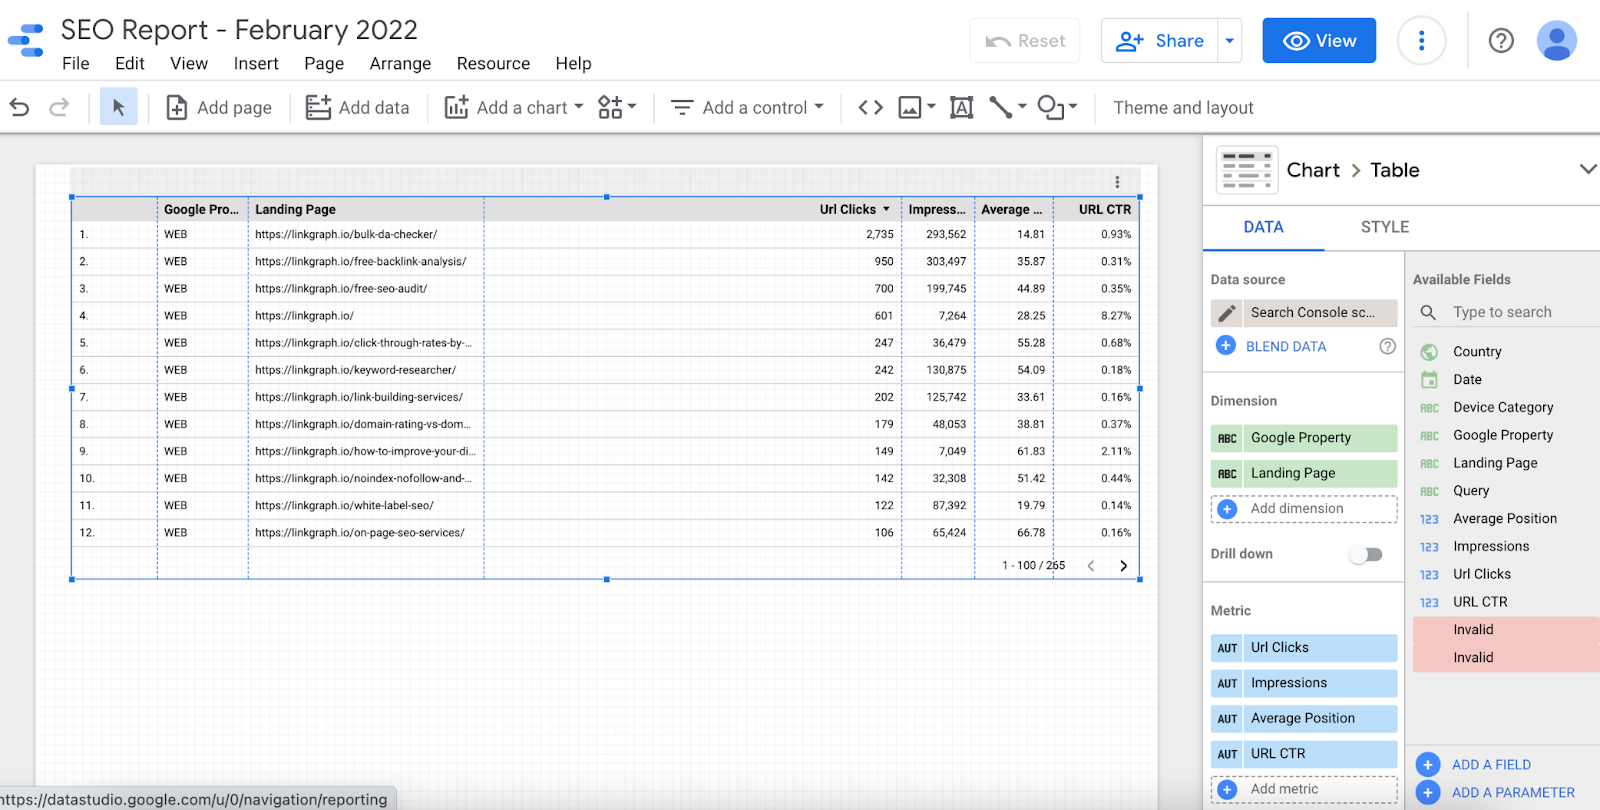The image size is (1600, 810).
Task: Expand the shape tool dropdown arrow
Action: coord(1073,106)
